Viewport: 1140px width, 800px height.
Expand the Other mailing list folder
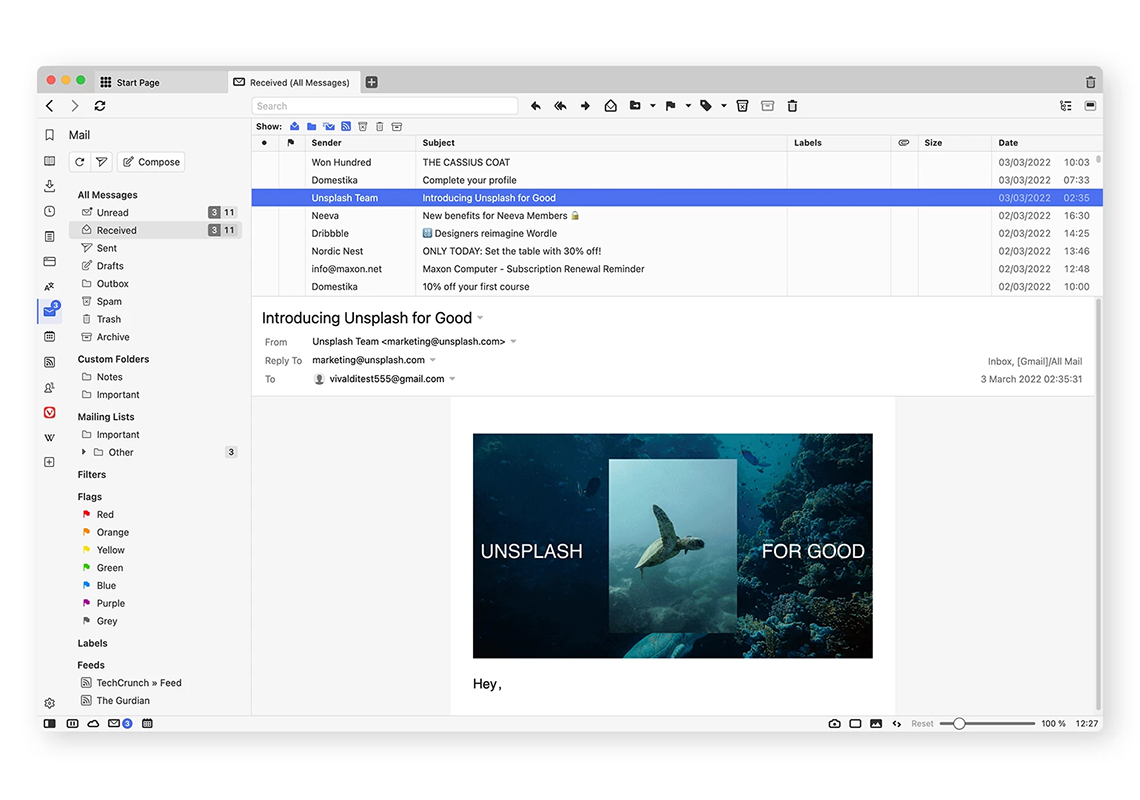(x=84, y=452)
